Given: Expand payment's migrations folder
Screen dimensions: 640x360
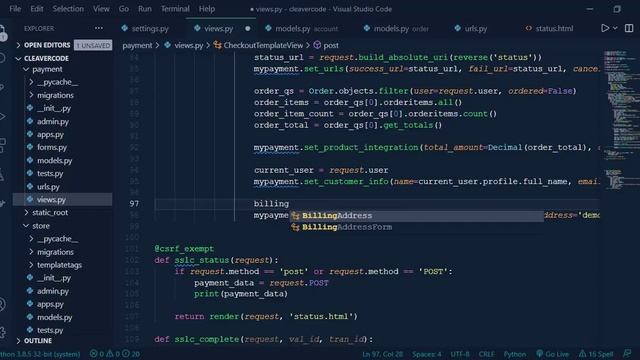Looking at the screenshot, I should tap(55, 95).
